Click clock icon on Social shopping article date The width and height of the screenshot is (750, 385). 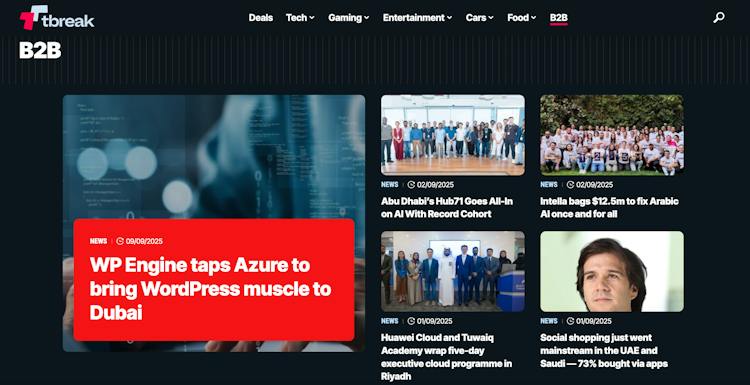click(570, 321)
